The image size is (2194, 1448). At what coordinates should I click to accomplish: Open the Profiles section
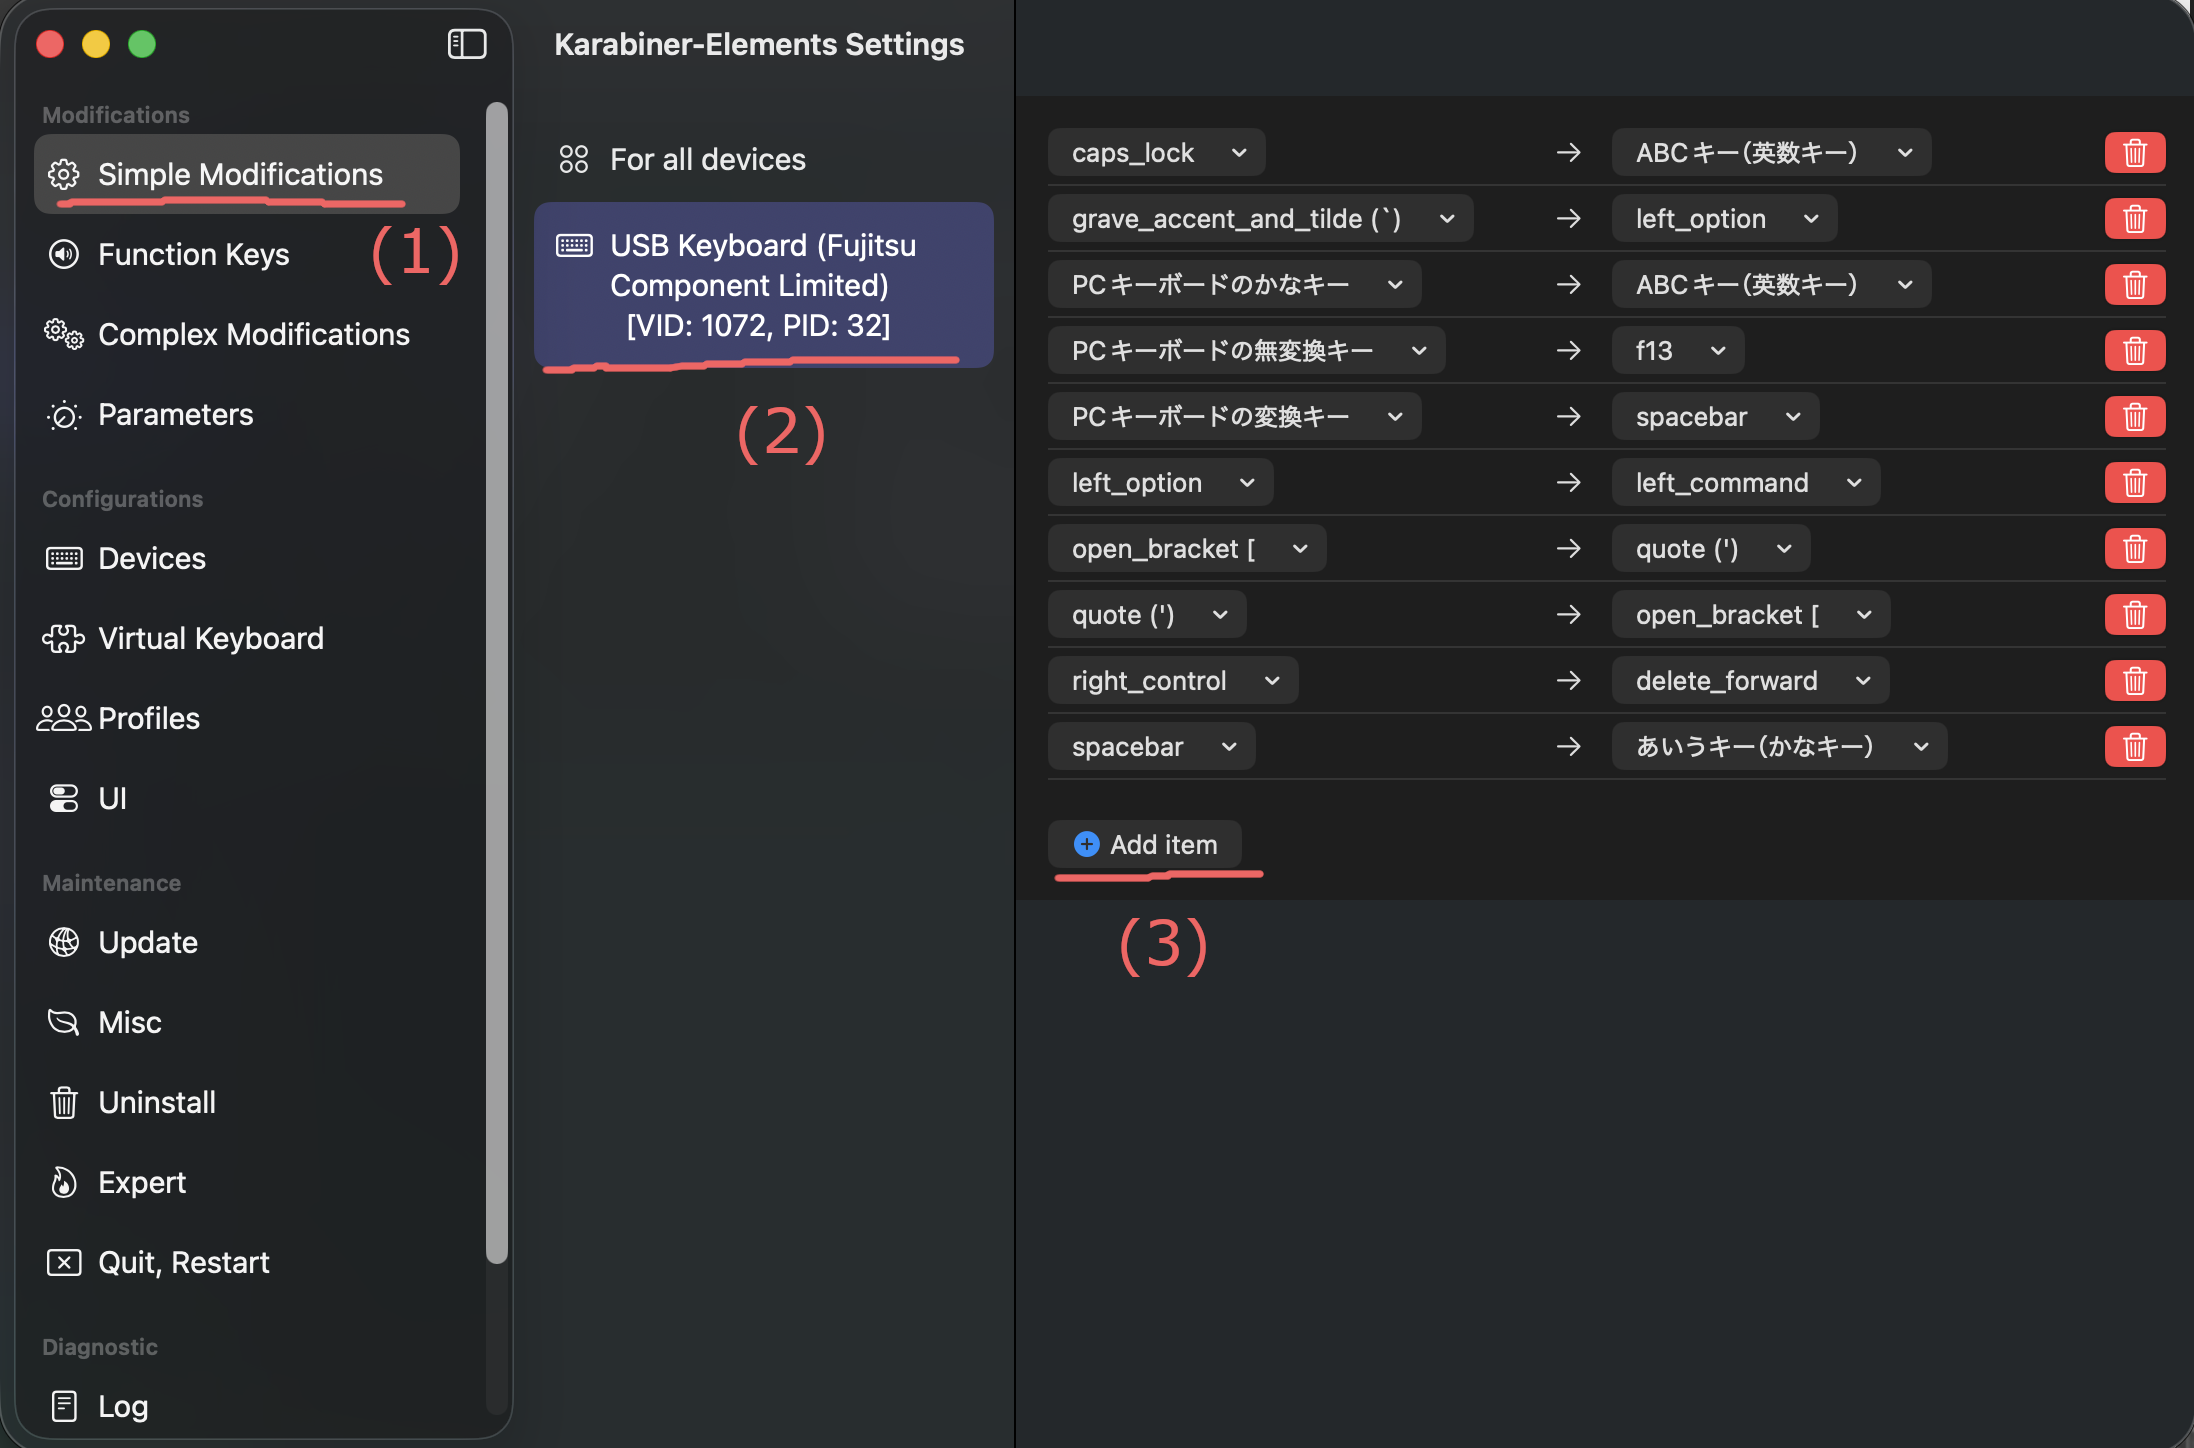click(247, 718)
